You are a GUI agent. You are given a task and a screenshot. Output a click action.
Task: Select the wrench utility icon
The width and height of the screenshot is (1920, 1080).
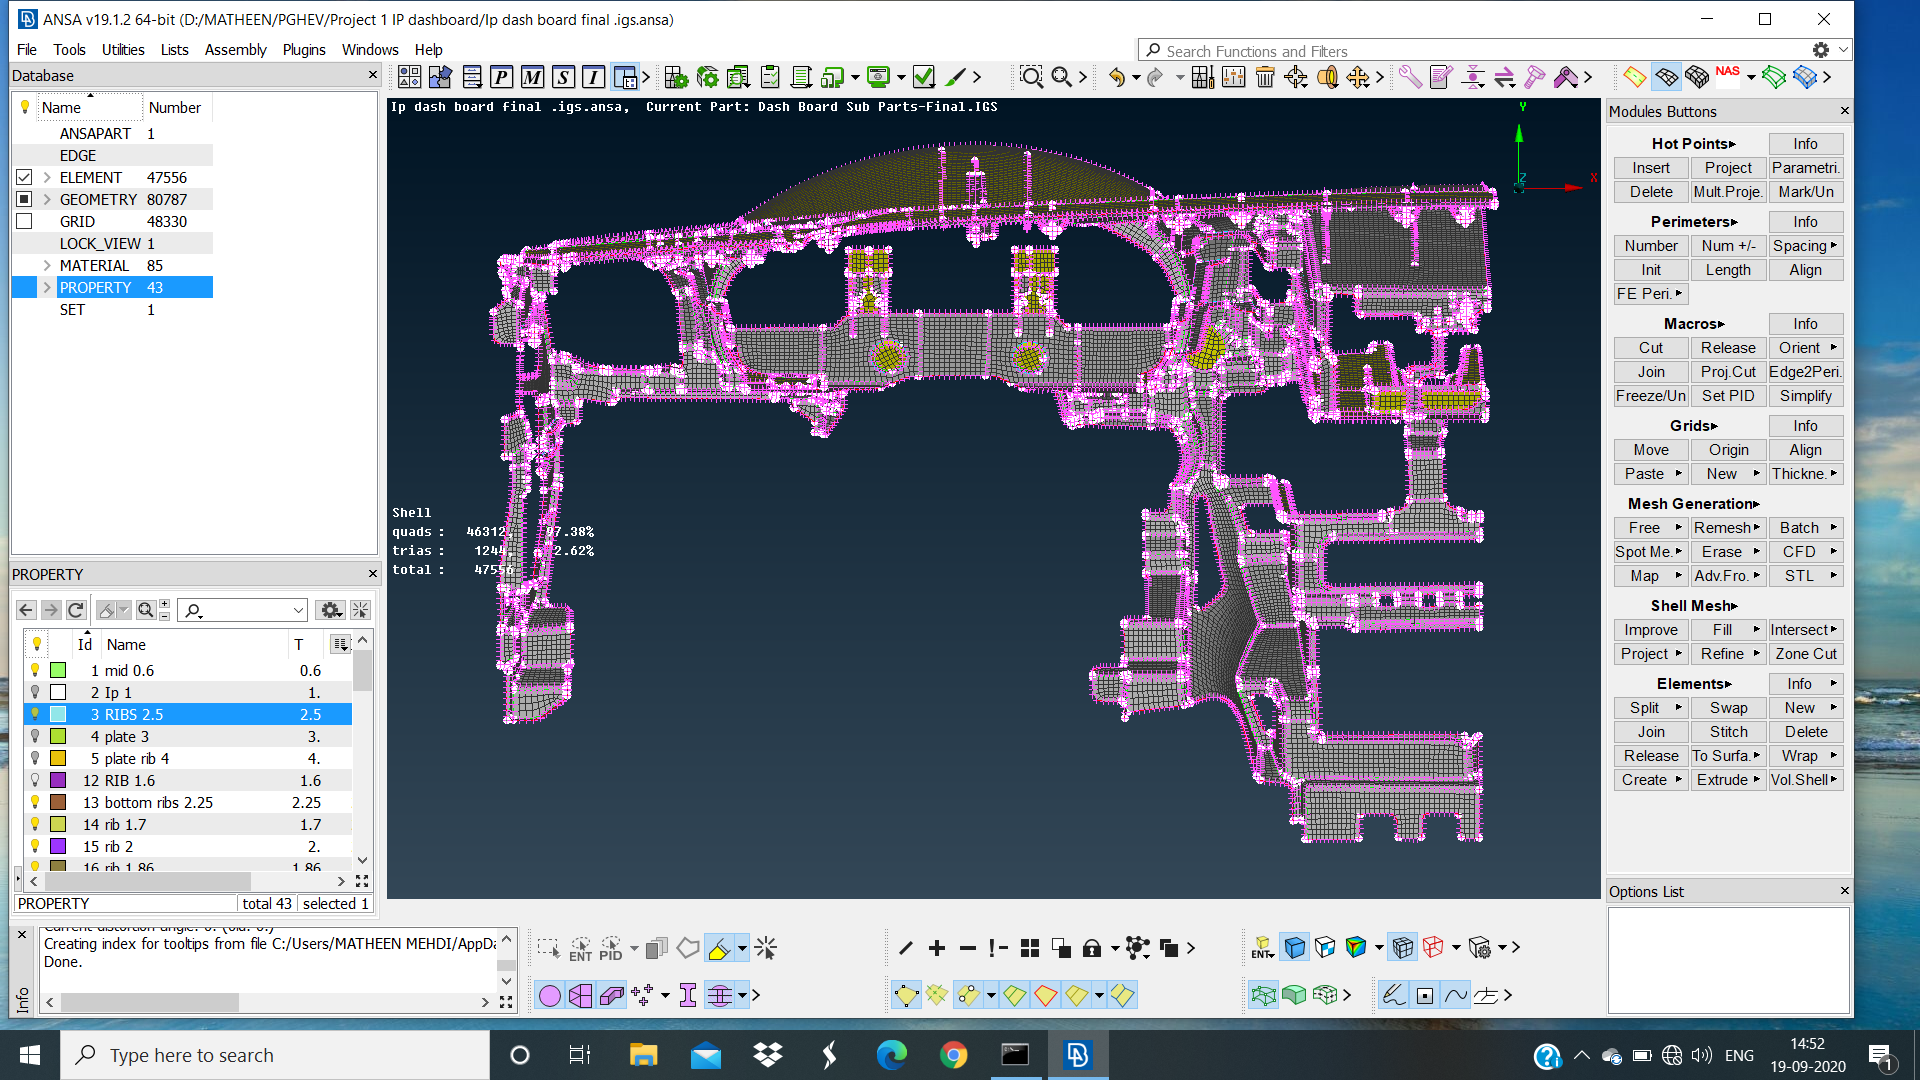[x=1411, y=77]
